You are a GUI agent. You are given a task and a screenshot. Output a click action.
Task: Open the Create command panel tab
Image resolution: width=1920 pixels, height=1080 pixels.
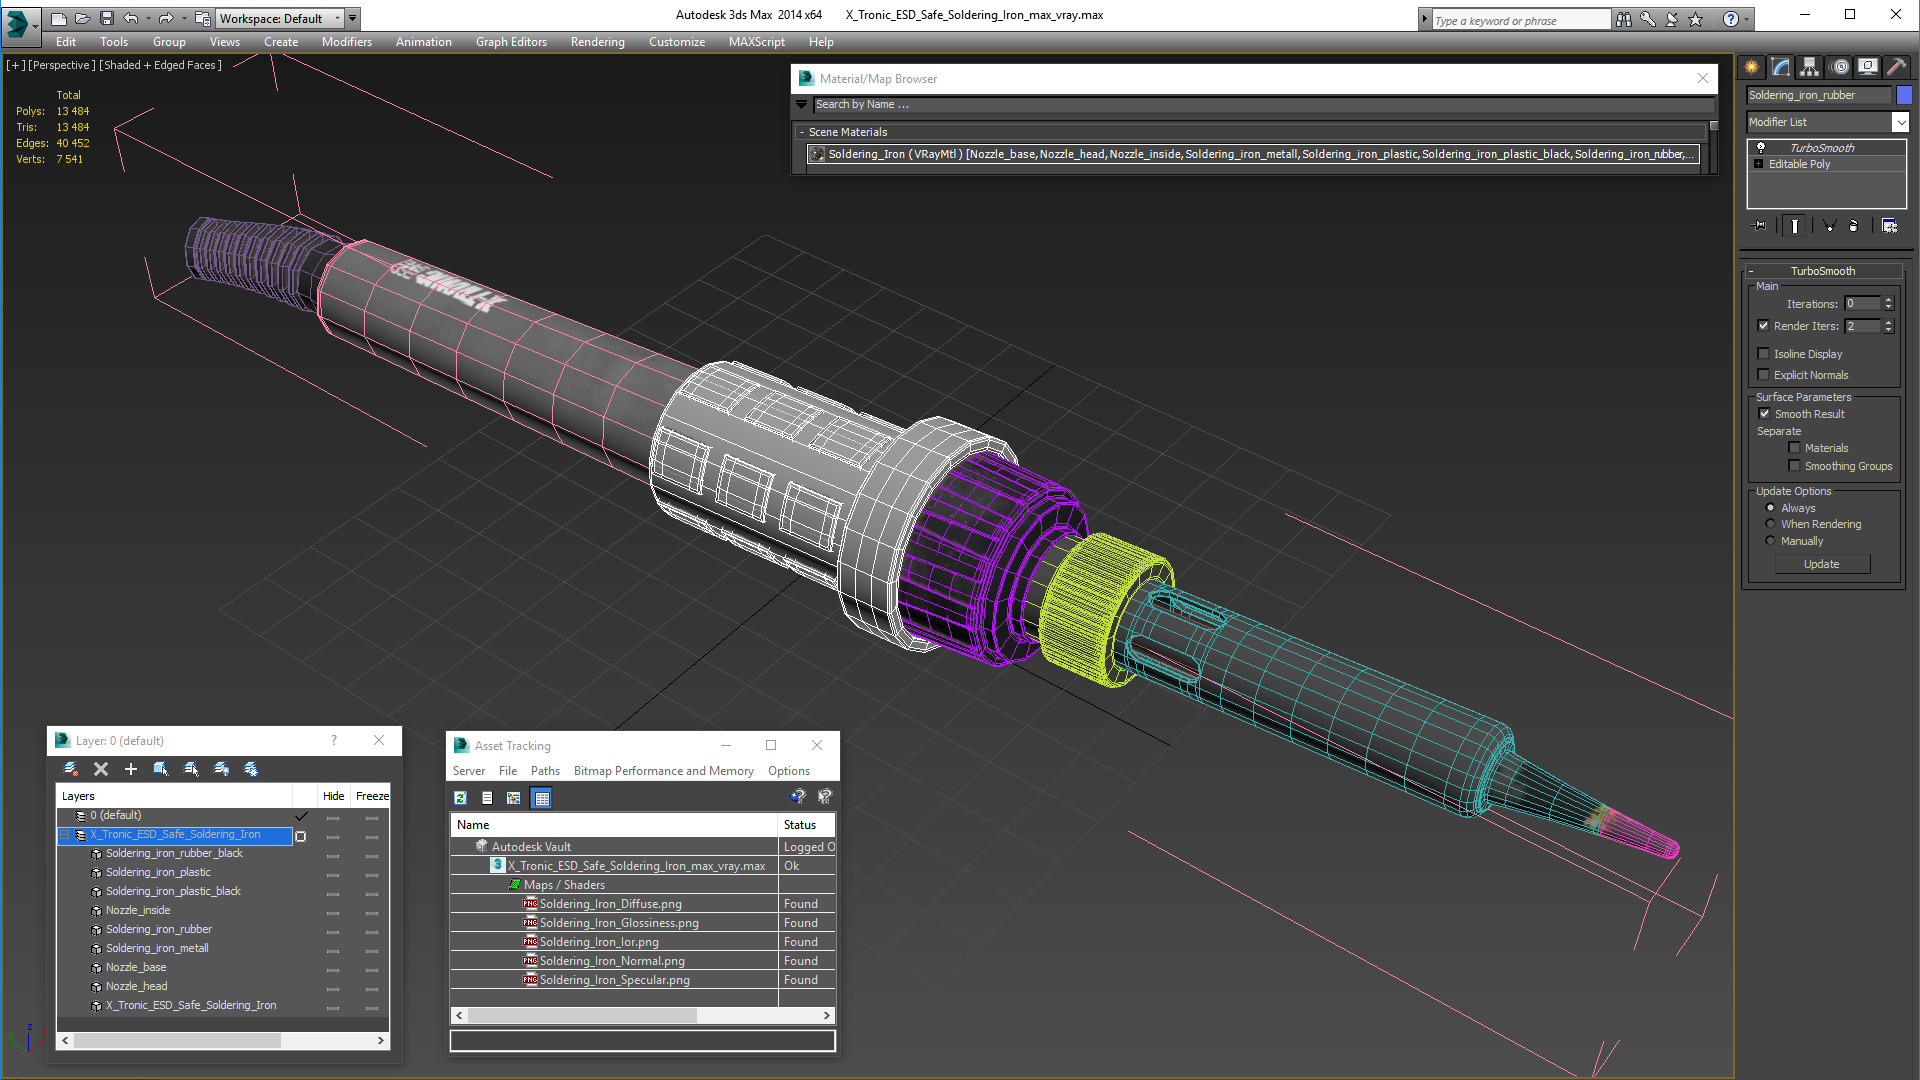[1752, 67]
